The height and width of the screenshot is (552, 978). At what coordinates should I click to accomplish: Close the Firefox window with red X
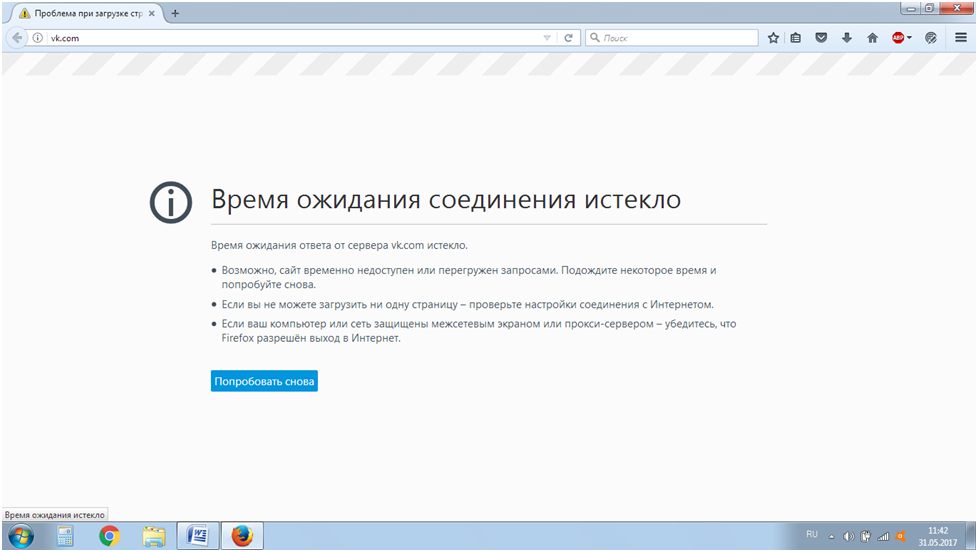pyautogui.click(x=957, y=8)
